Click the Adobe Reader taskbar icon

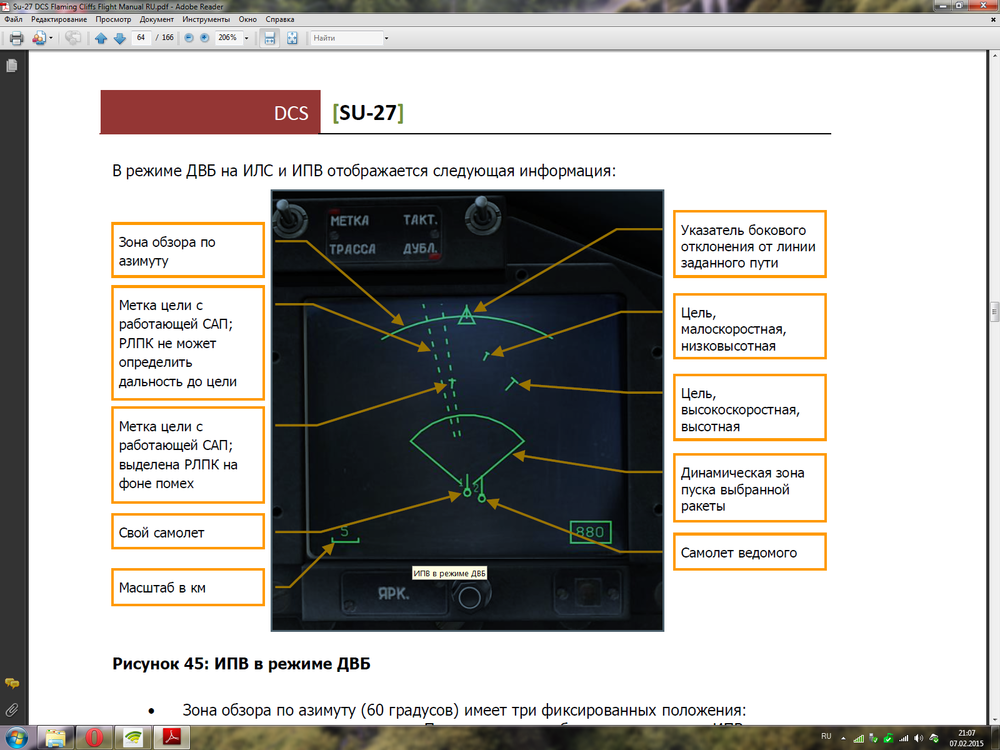tap(172, 738)
